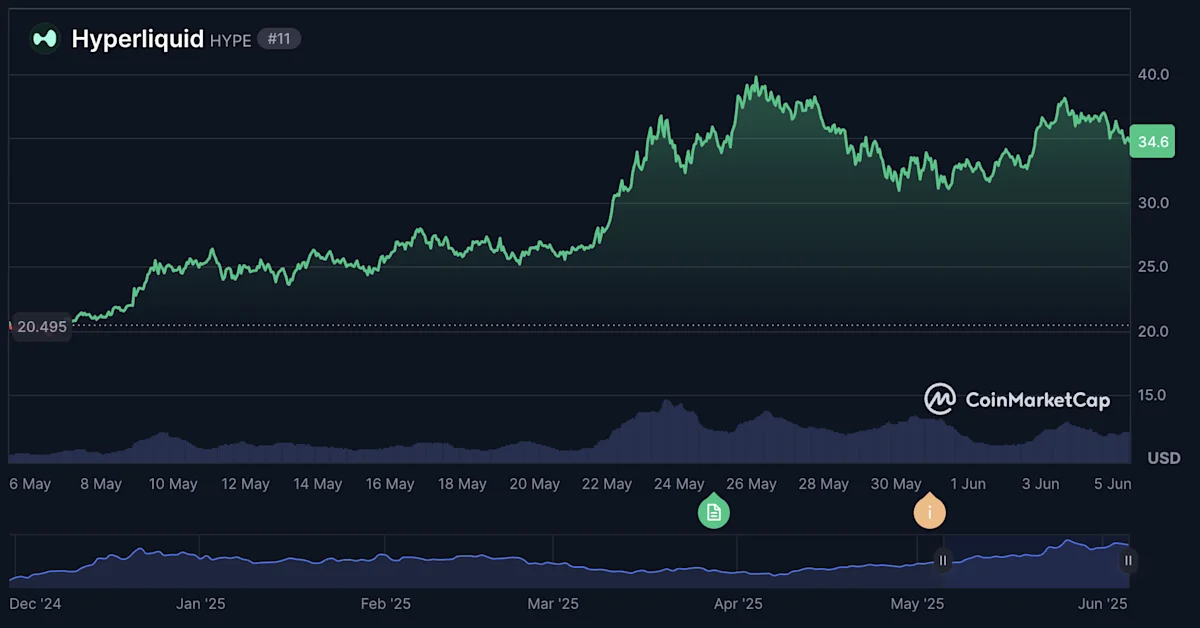Click the 20.0 price axis label

(x=1153, y=331)
